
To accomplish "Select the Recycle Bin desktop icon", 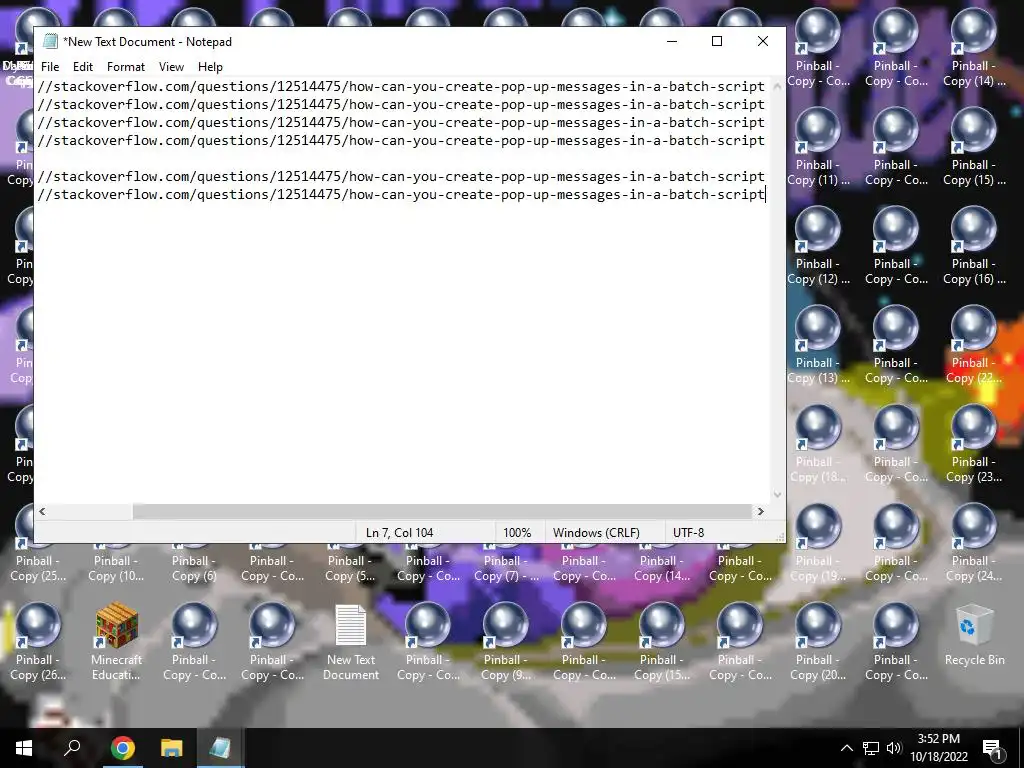I will click(974, 637).
